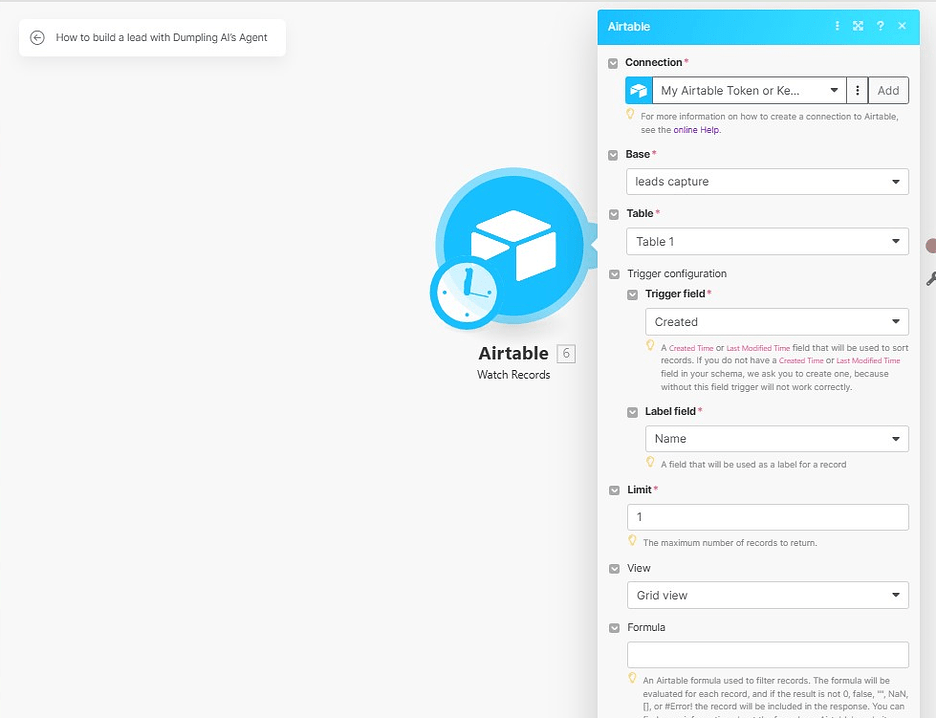936x718 pixels.
Task: Open the three-dot menu beside the connection selector
Action: 857,90
